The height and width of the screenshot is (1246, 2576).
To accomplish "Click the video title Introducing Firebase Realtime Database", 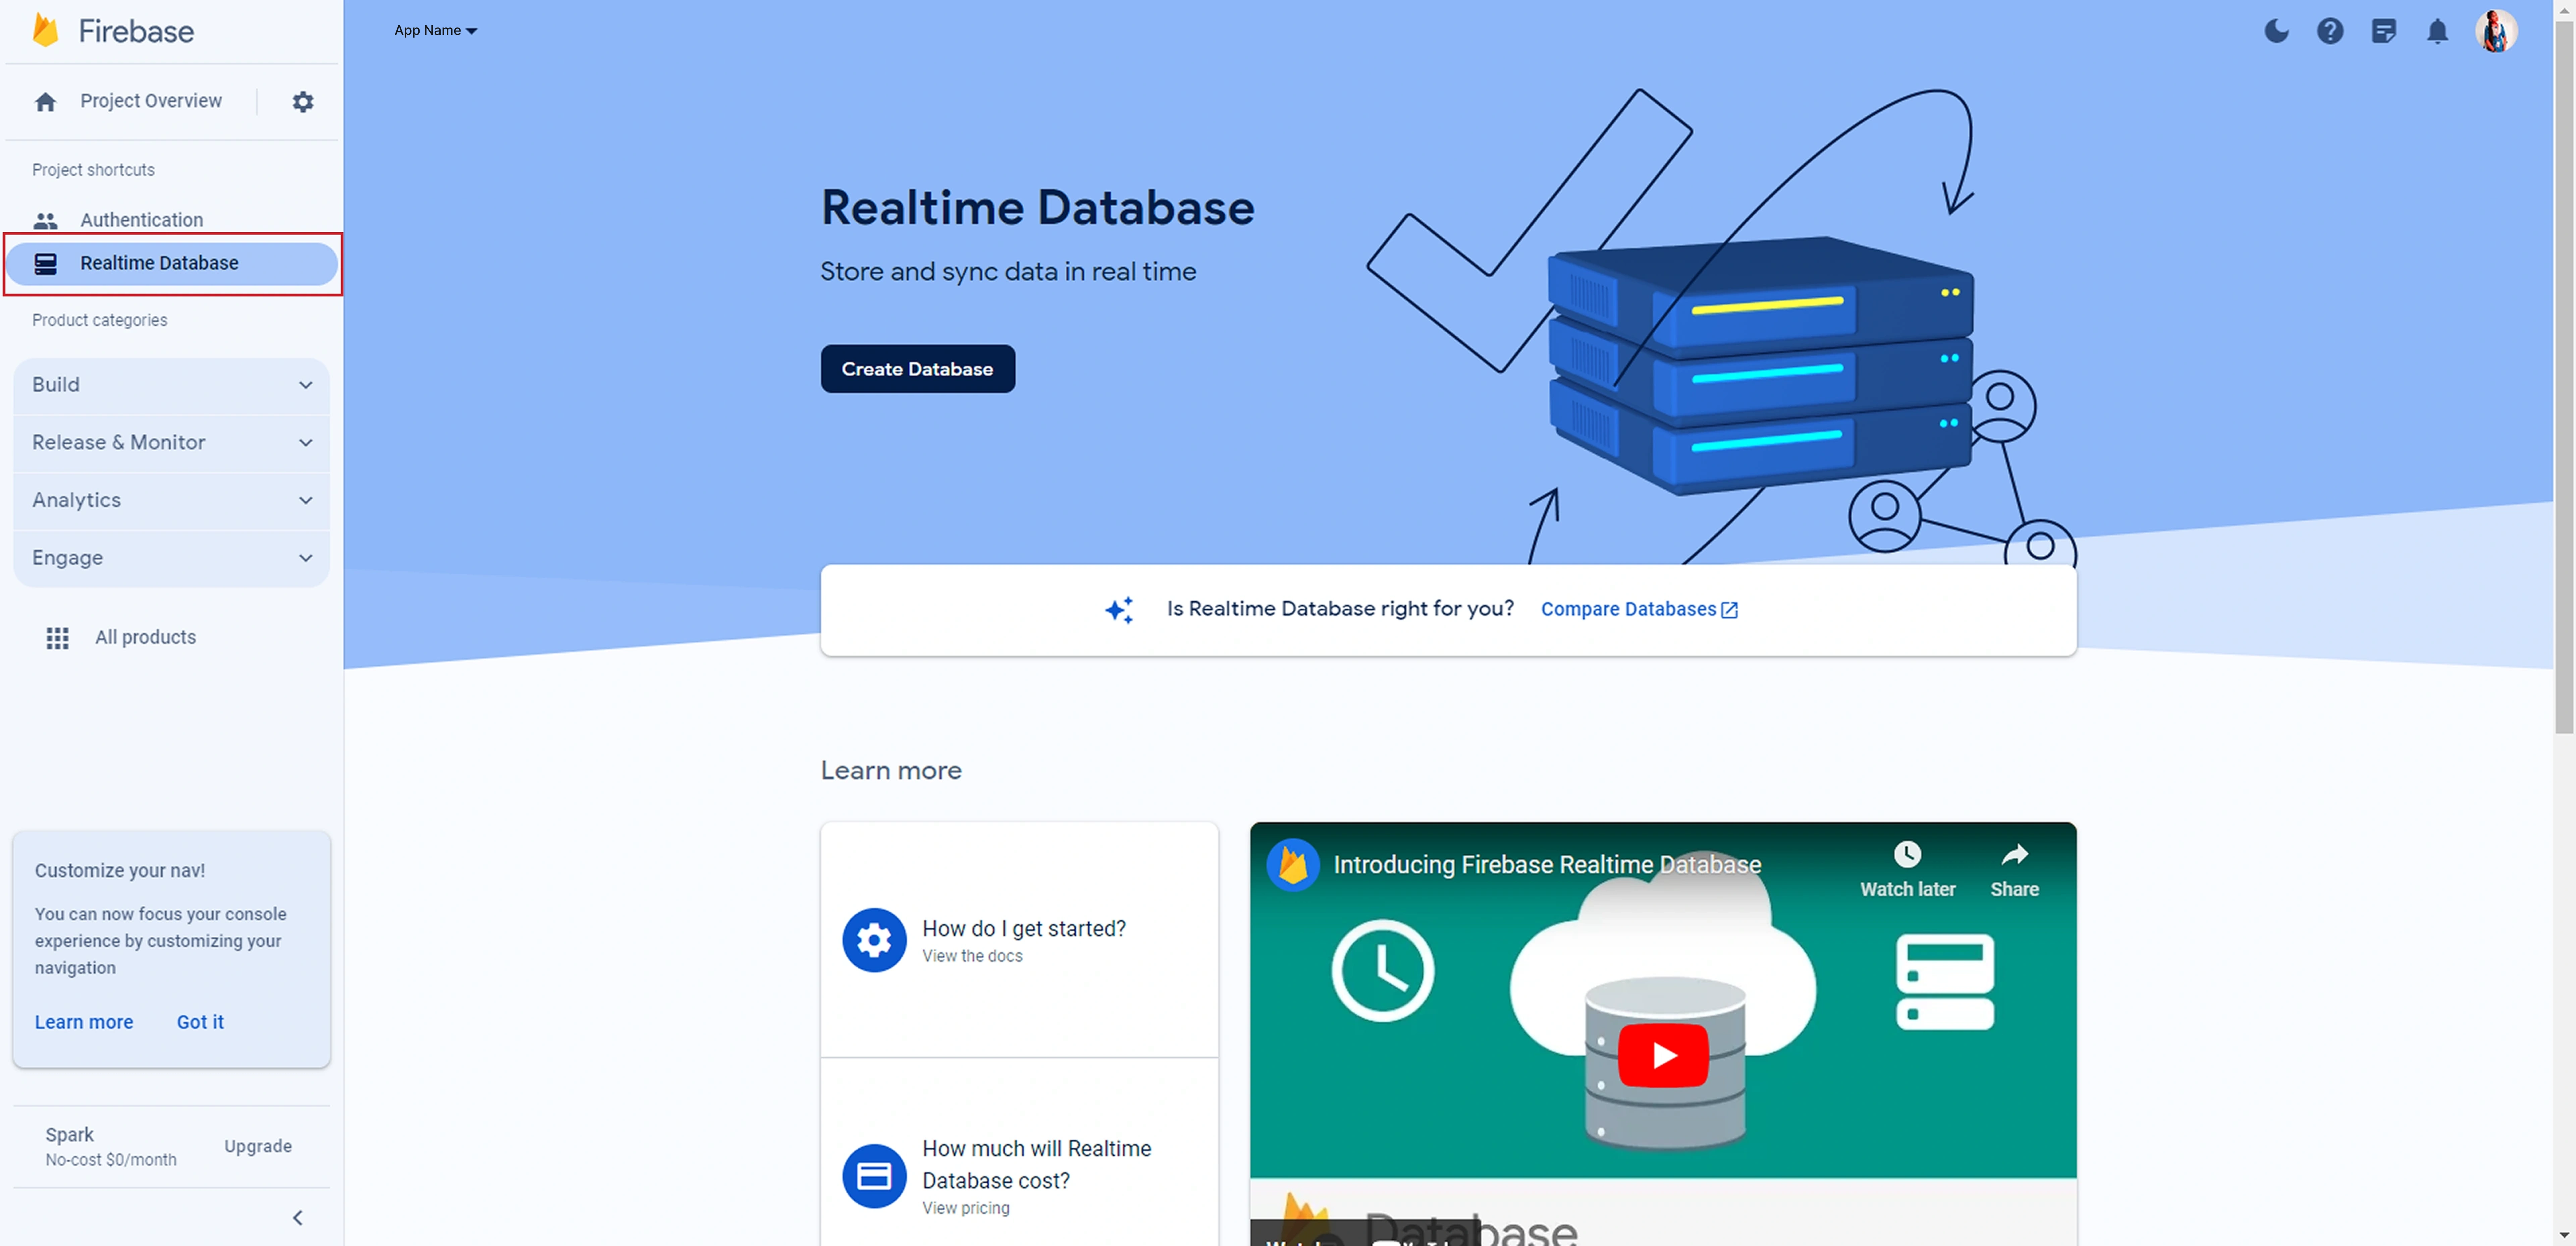I will [x=1547, y=865].
